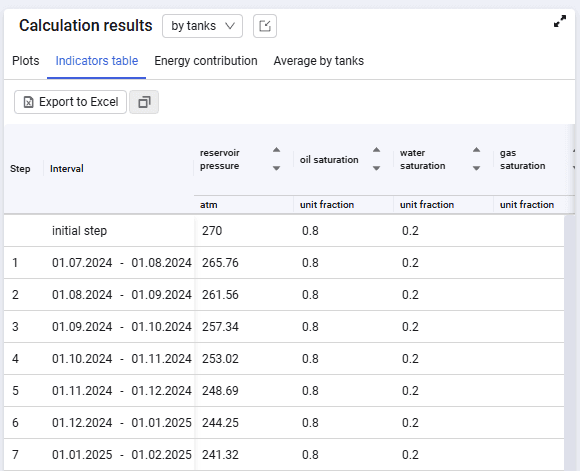Sort oil saturation descending with the down arrow
The height and width of the screenshot is (471, 580).
(x=377, y=168)
